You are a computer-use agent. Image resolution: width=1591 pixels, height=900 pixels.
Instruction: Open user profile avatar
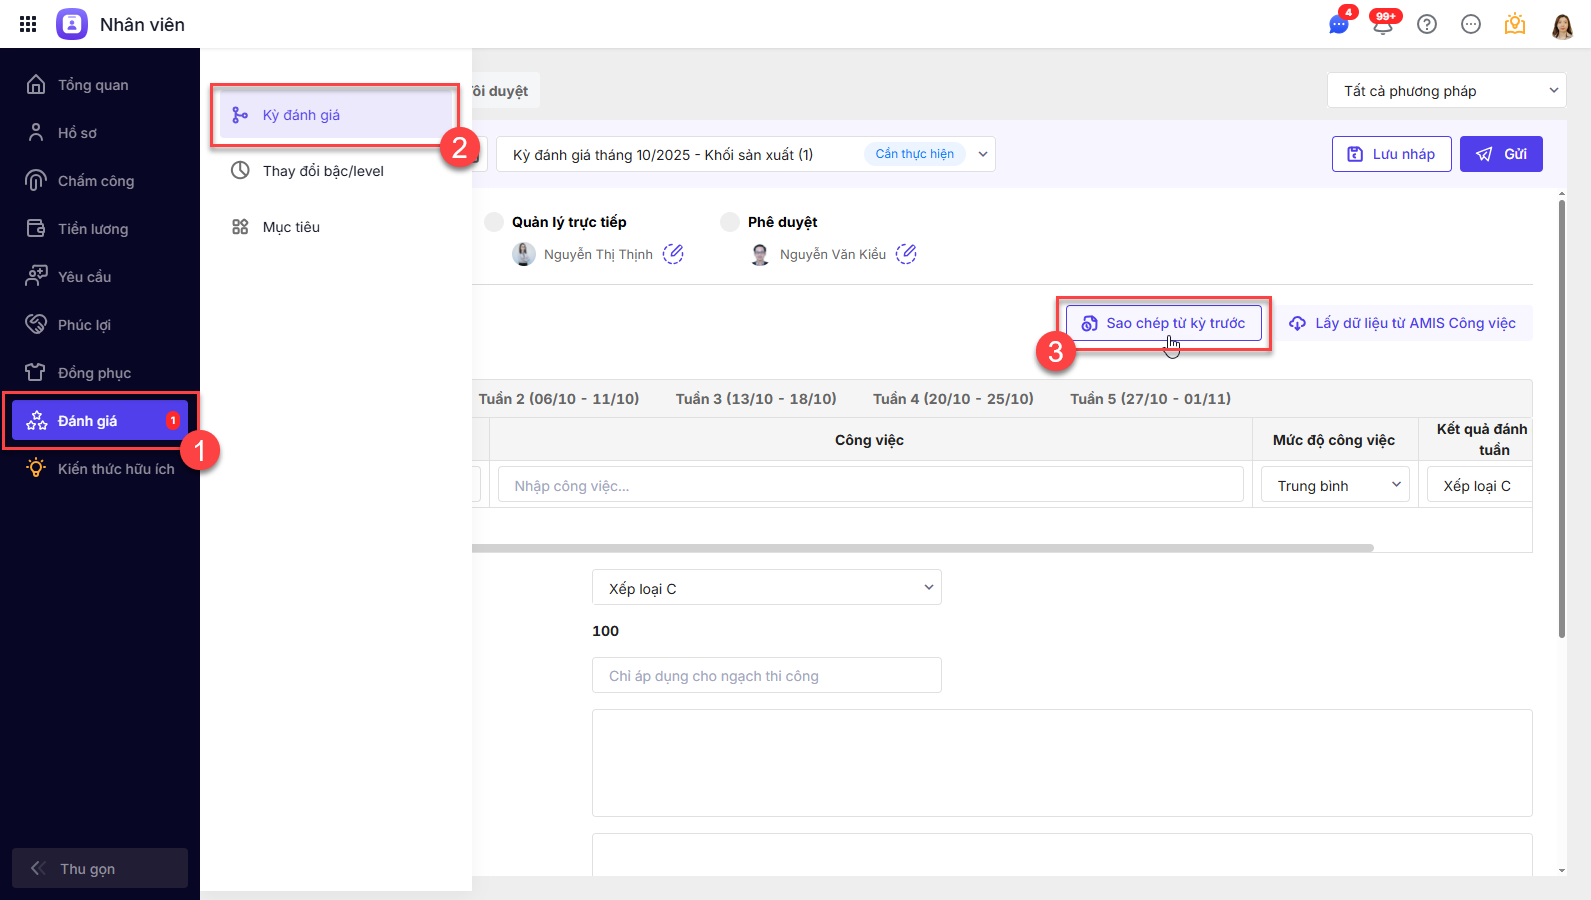click(1562, 25)
